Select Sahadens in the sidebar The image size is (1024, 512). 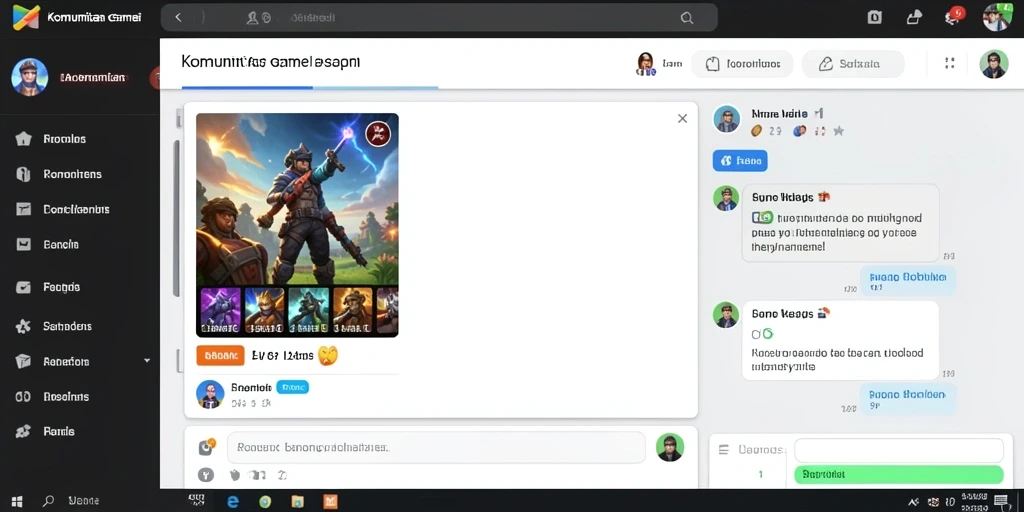tap(67, 326)
